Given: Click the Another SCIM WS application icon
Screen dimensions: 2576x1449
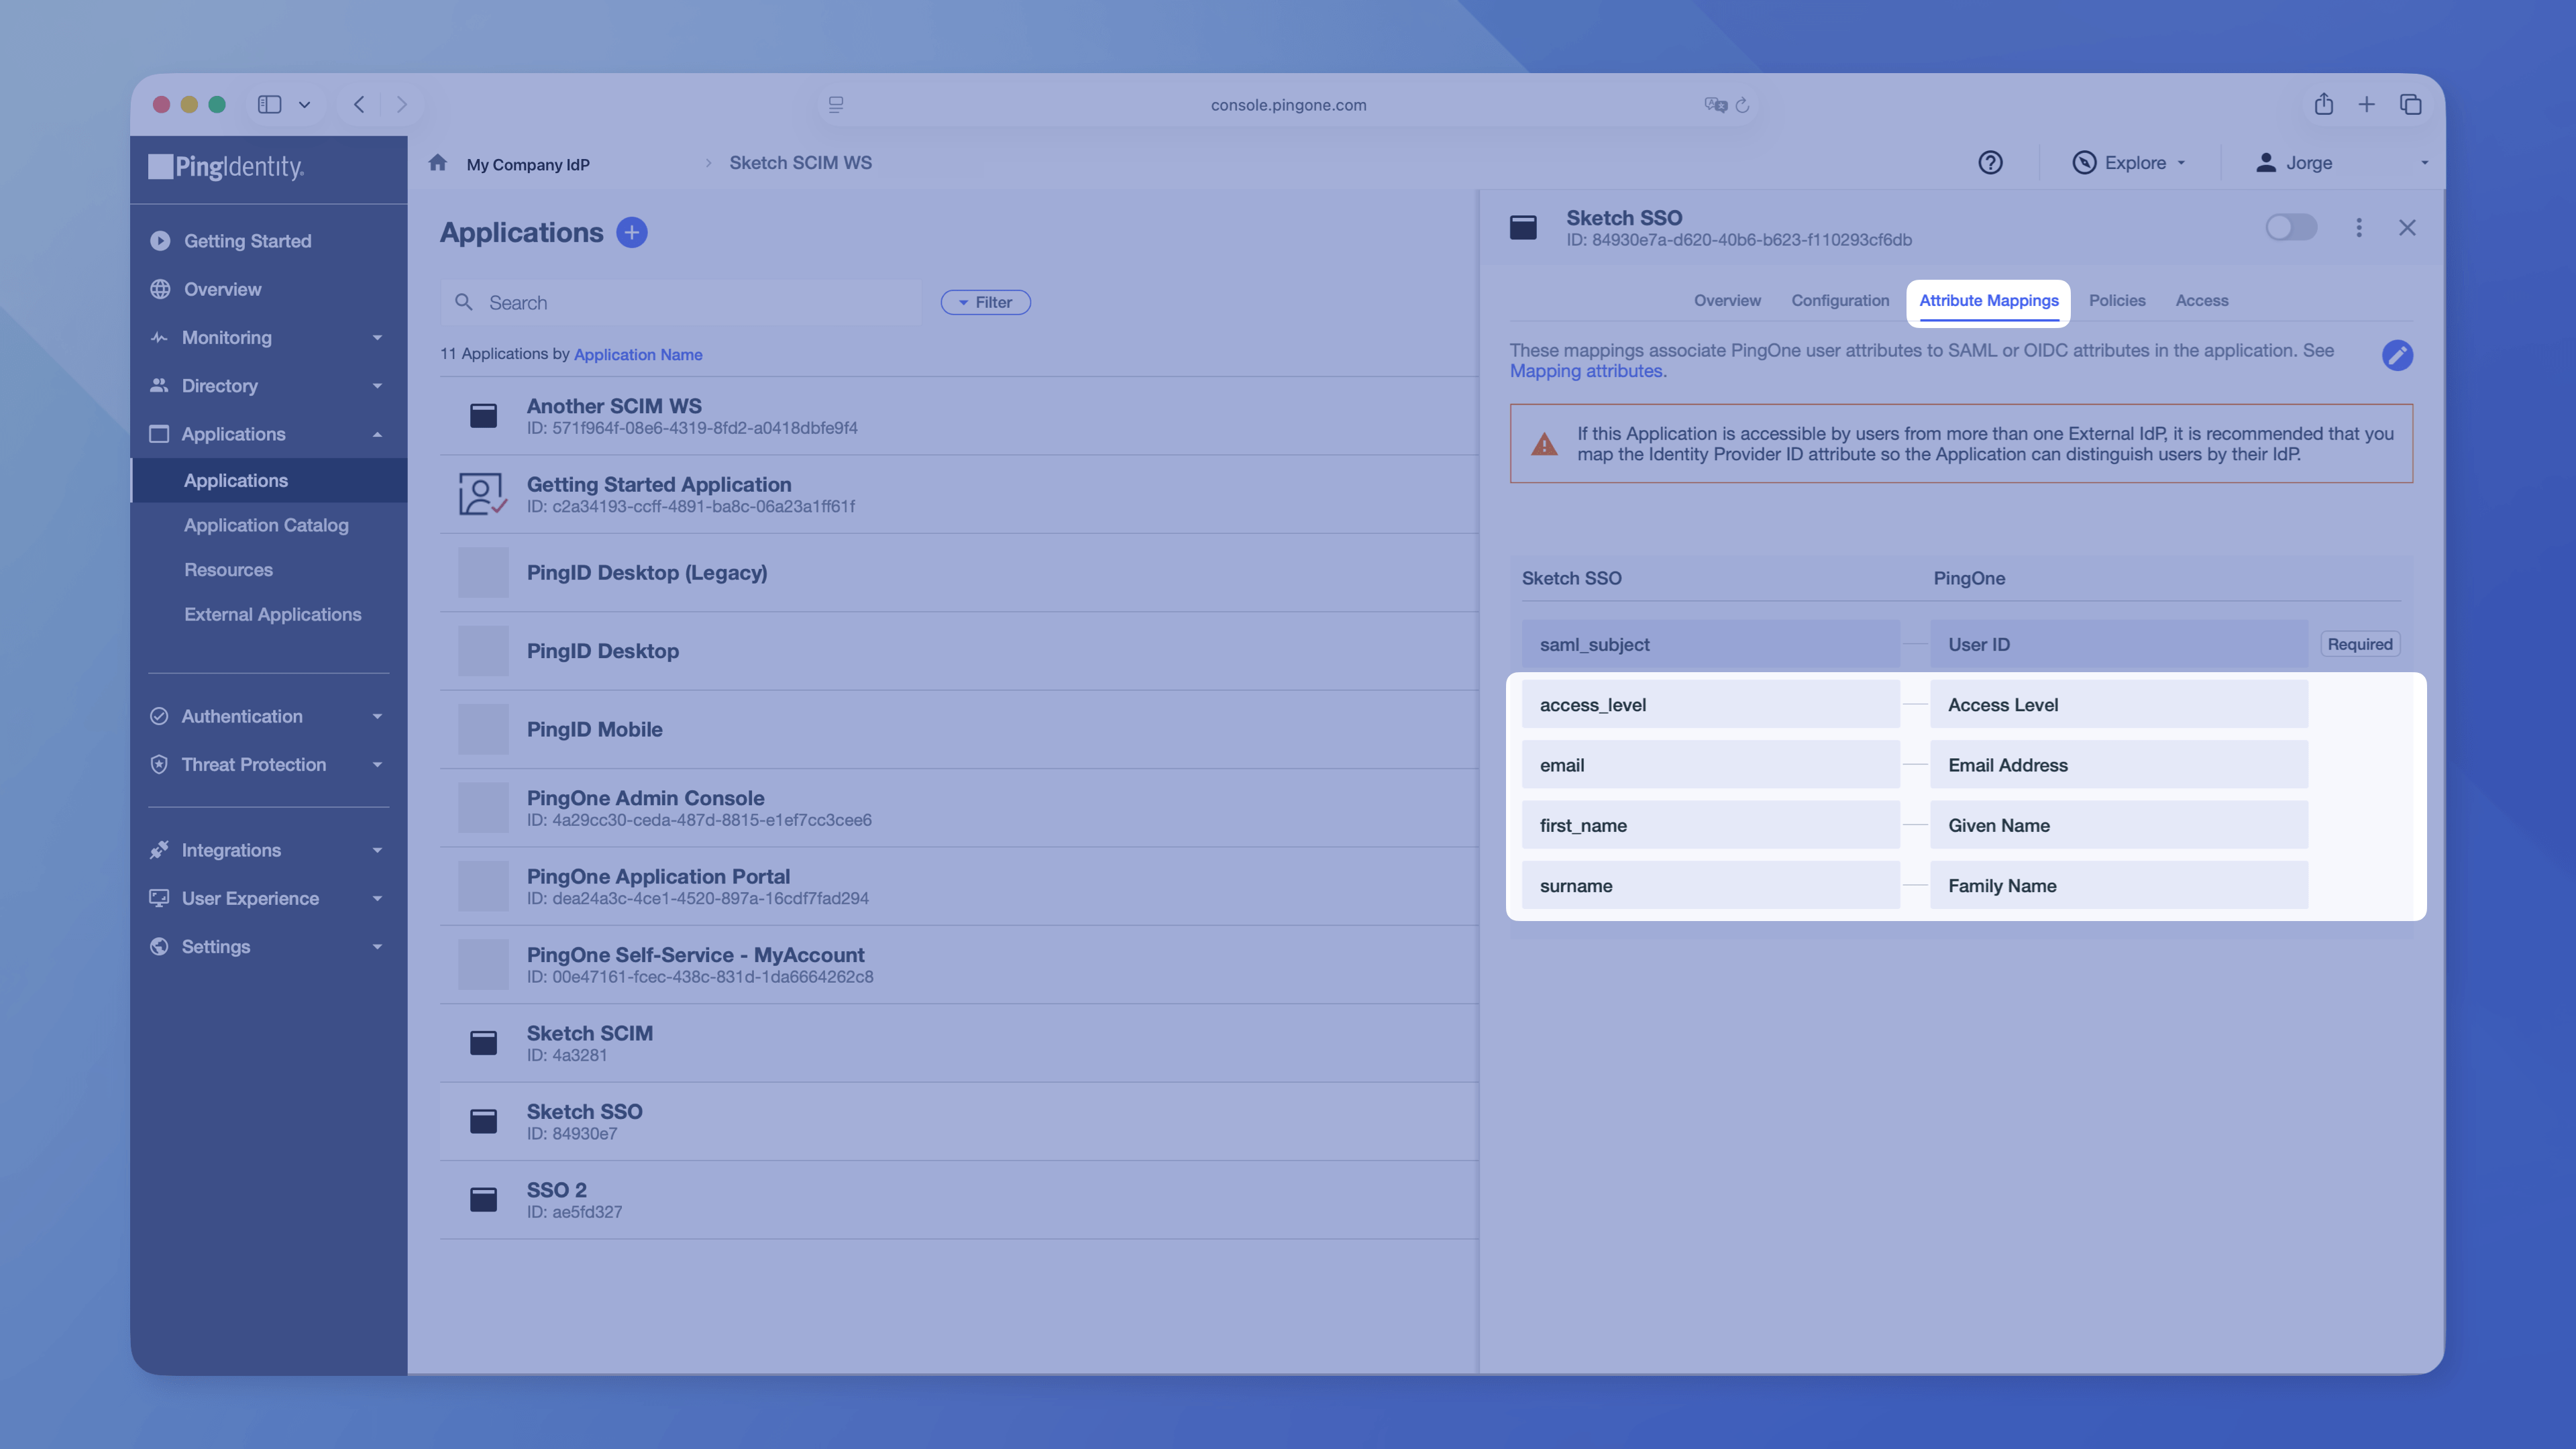Looking at the screenshot, I should [483, 416].
